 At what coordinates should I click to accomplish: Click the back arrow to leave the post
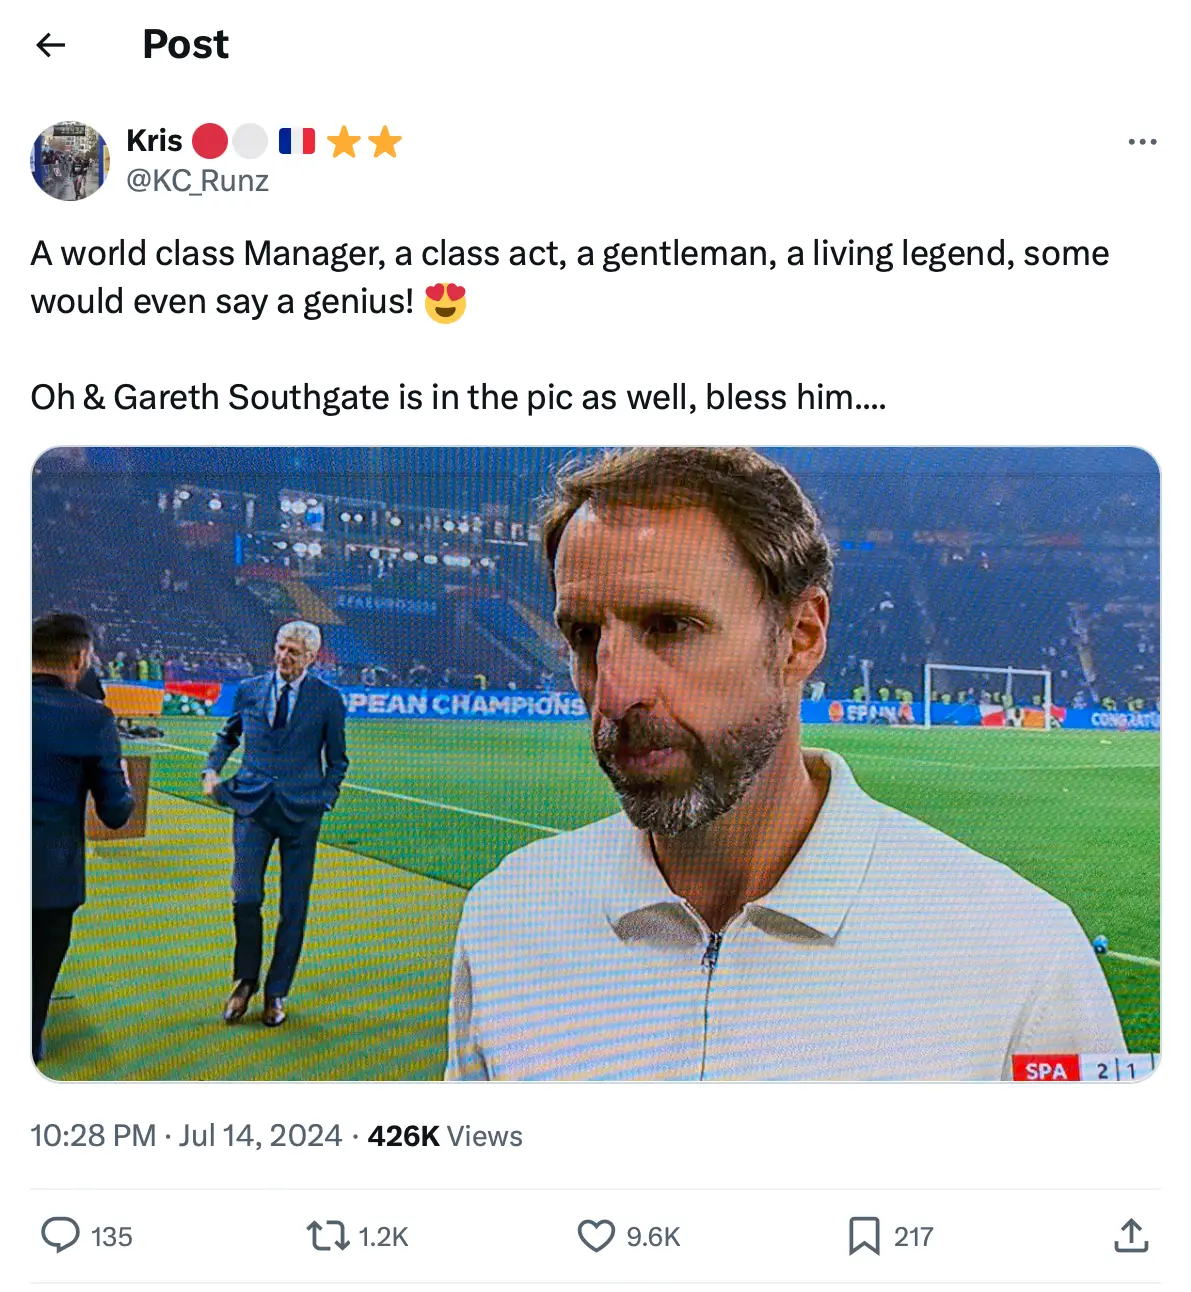tap(50, 46)
